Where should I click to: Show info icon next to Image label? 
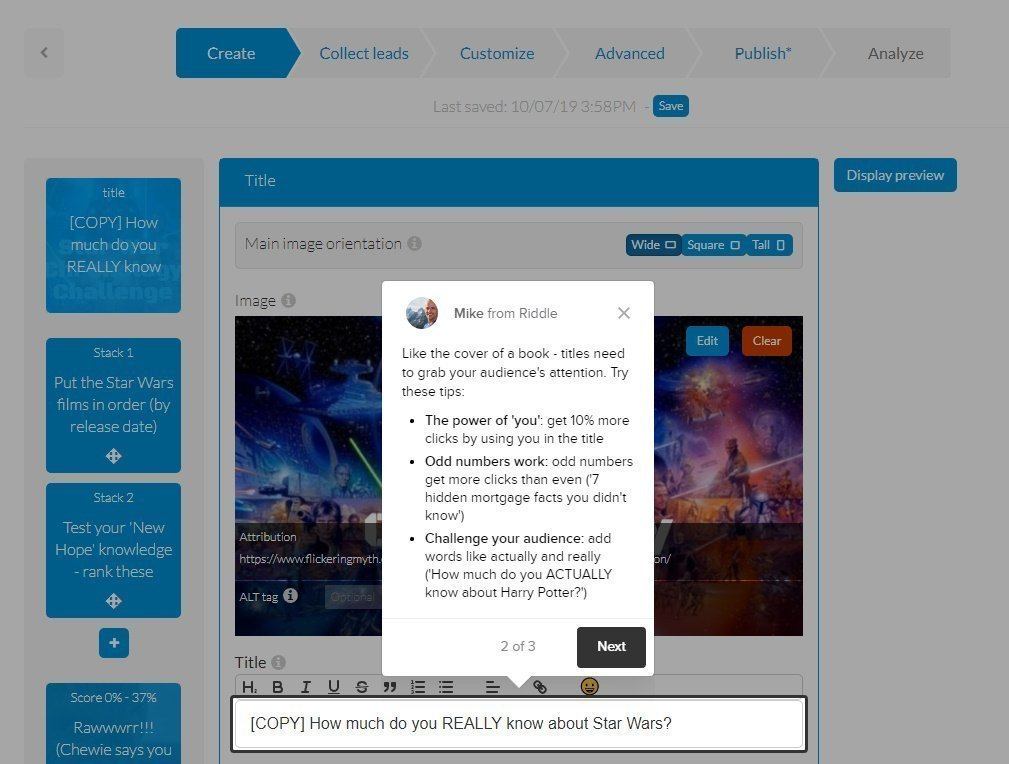(289, 300)
